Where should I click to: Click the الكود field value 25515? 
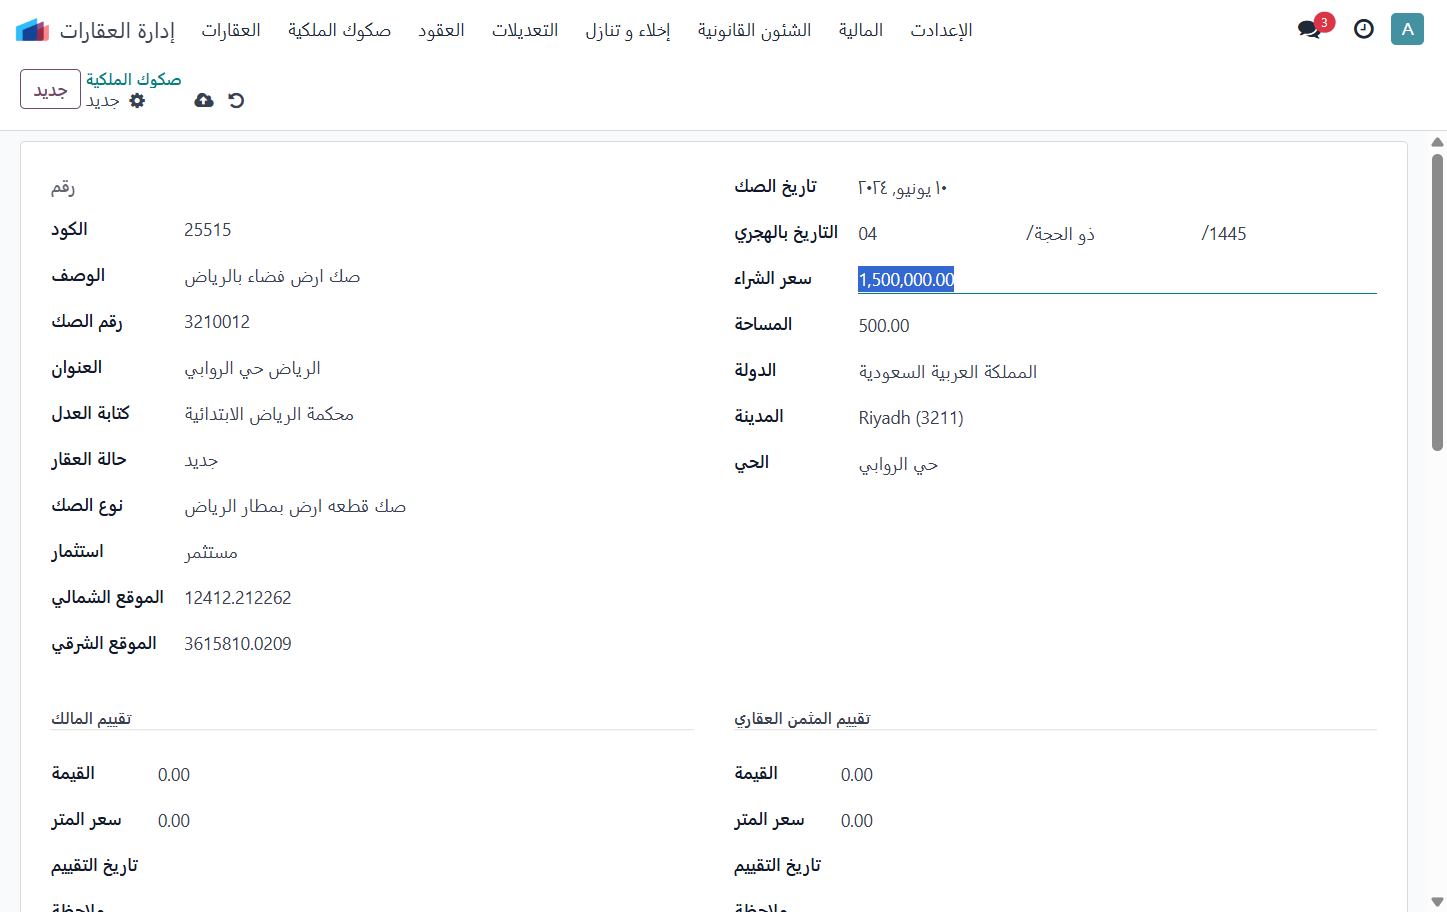pos(438,230)
